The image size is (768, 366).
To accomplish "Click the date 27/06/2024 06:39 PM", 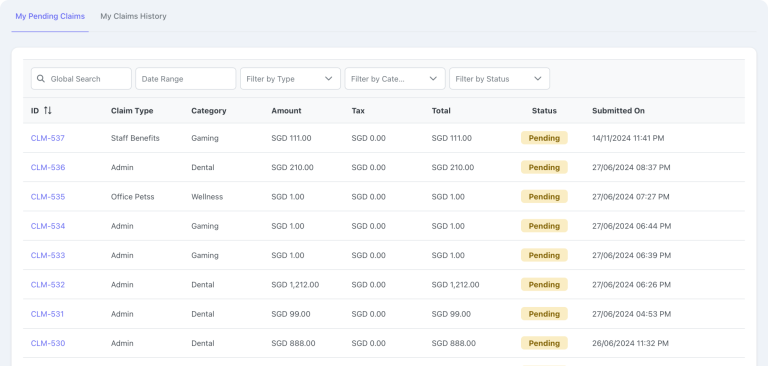I will click(632, 255).
